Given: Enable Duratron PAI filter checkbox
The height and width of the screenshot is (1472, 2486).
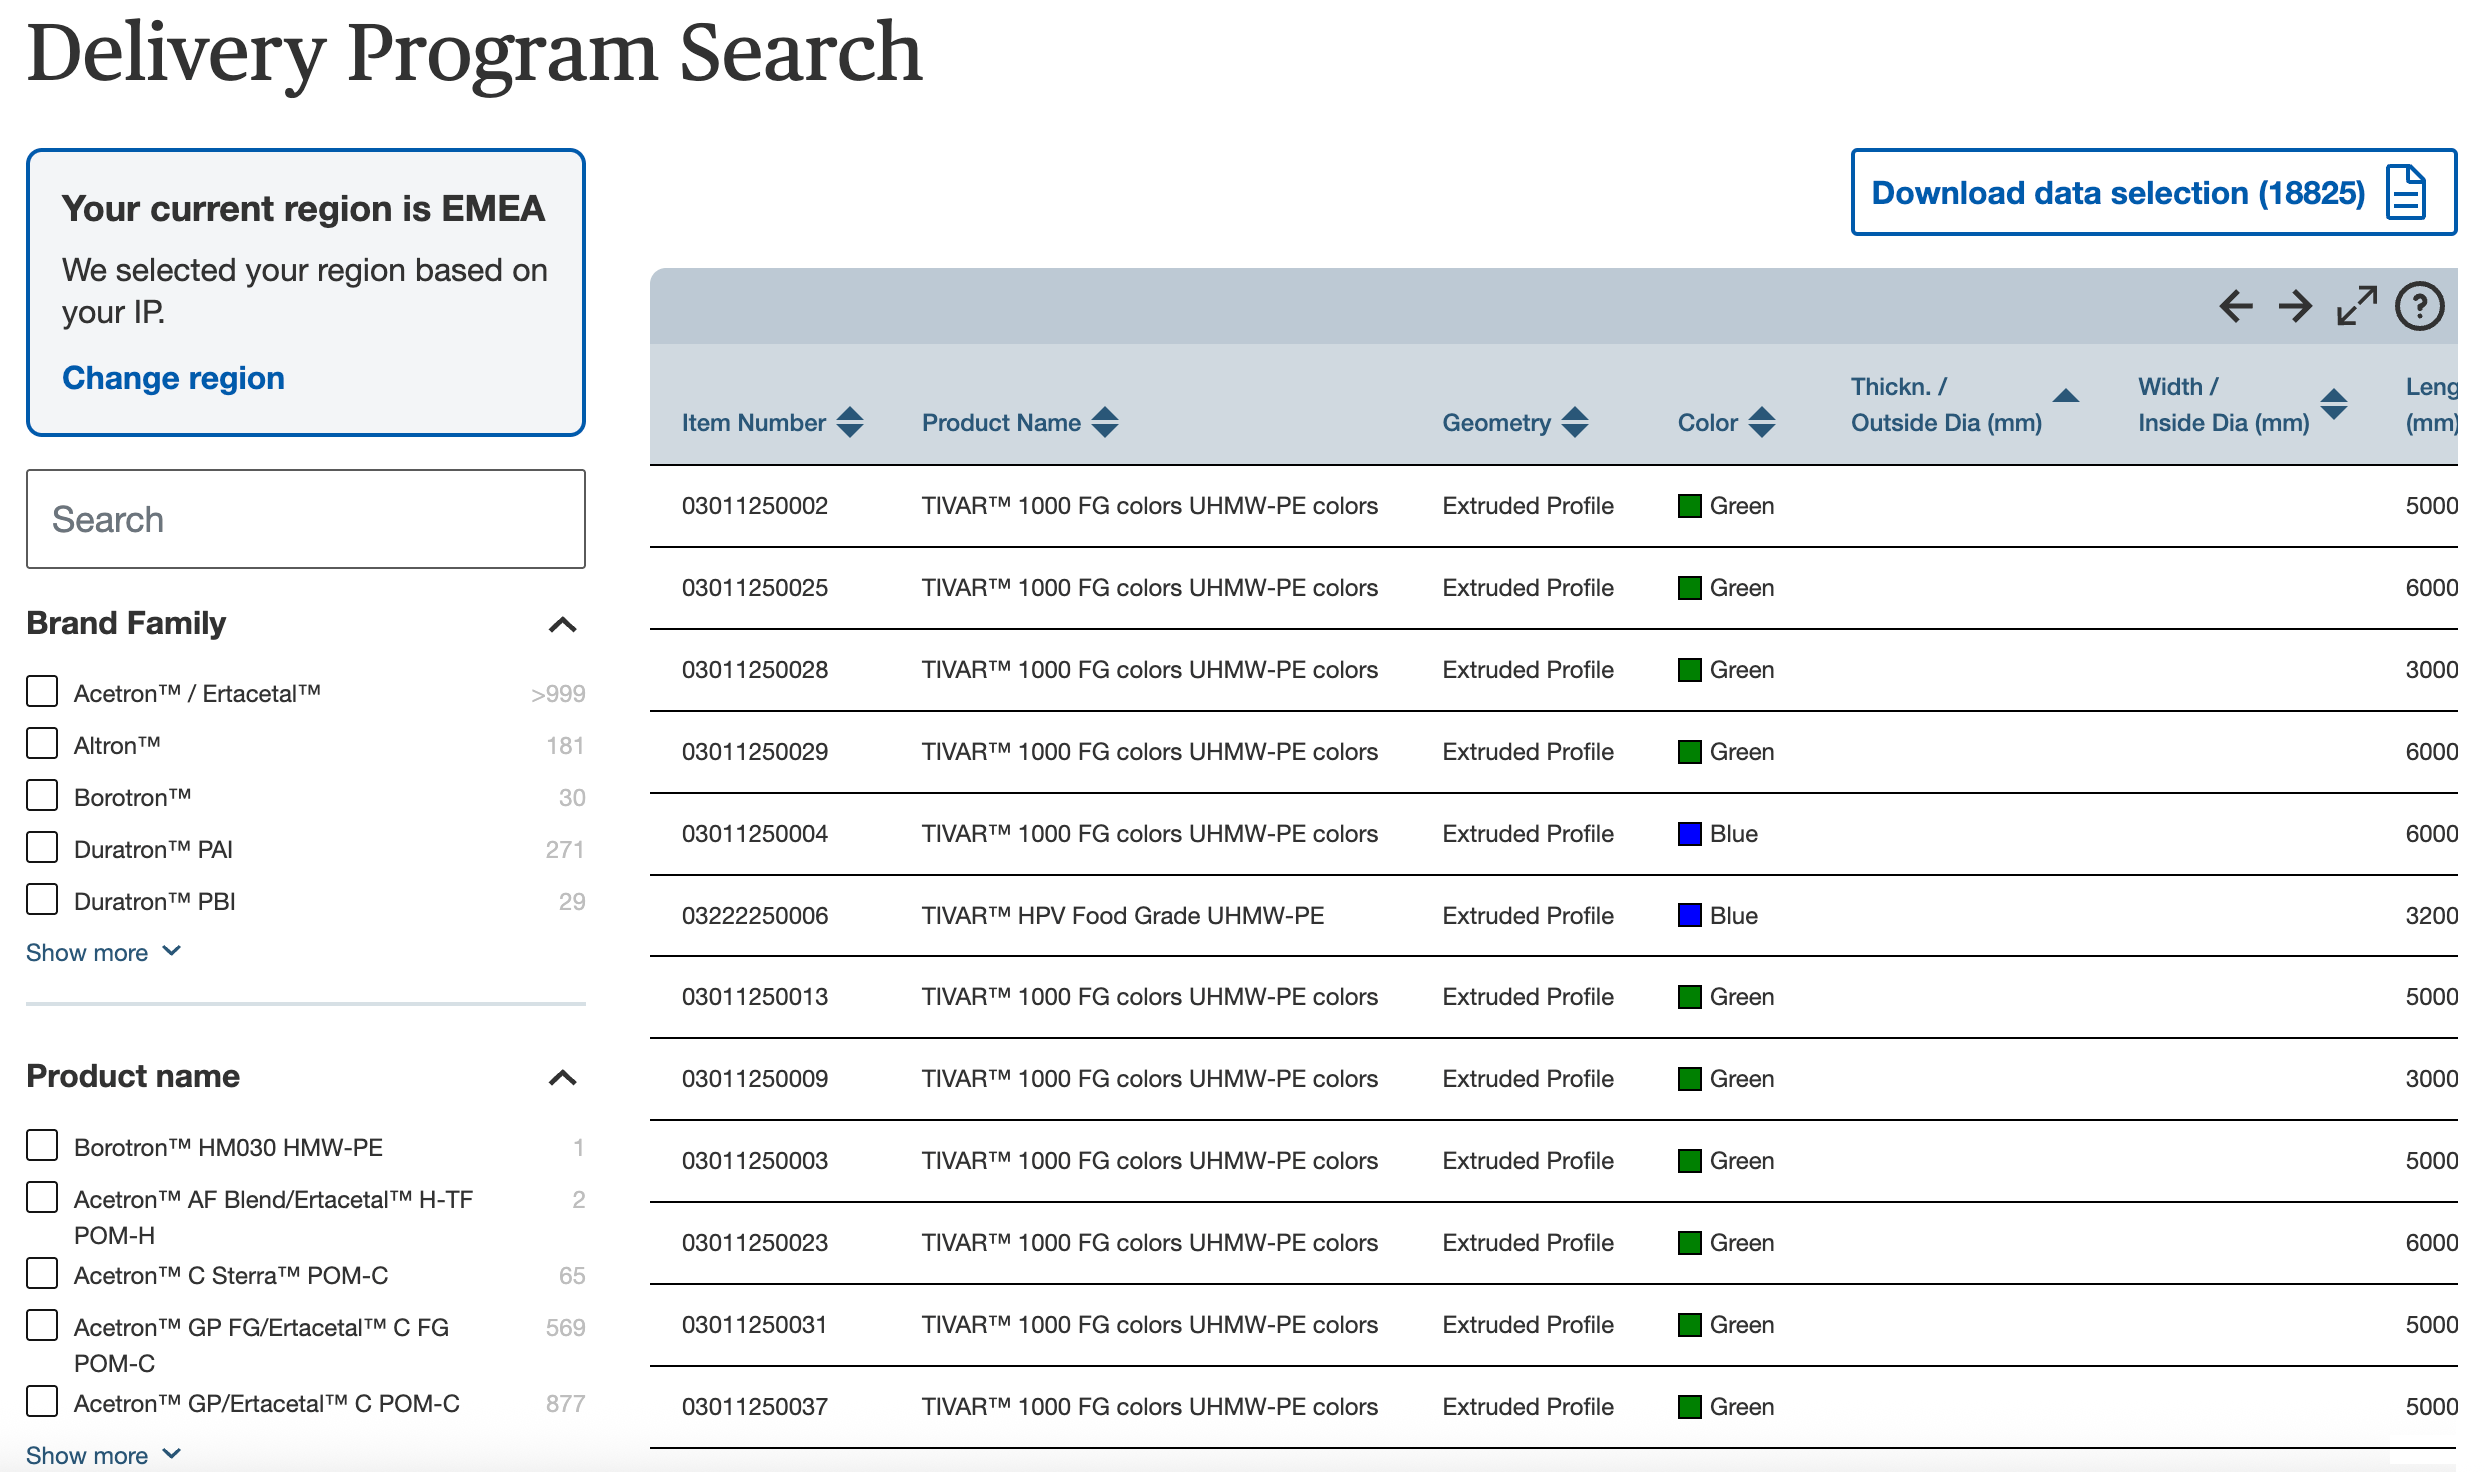Looking at the screenshot, I should [42, 848].
